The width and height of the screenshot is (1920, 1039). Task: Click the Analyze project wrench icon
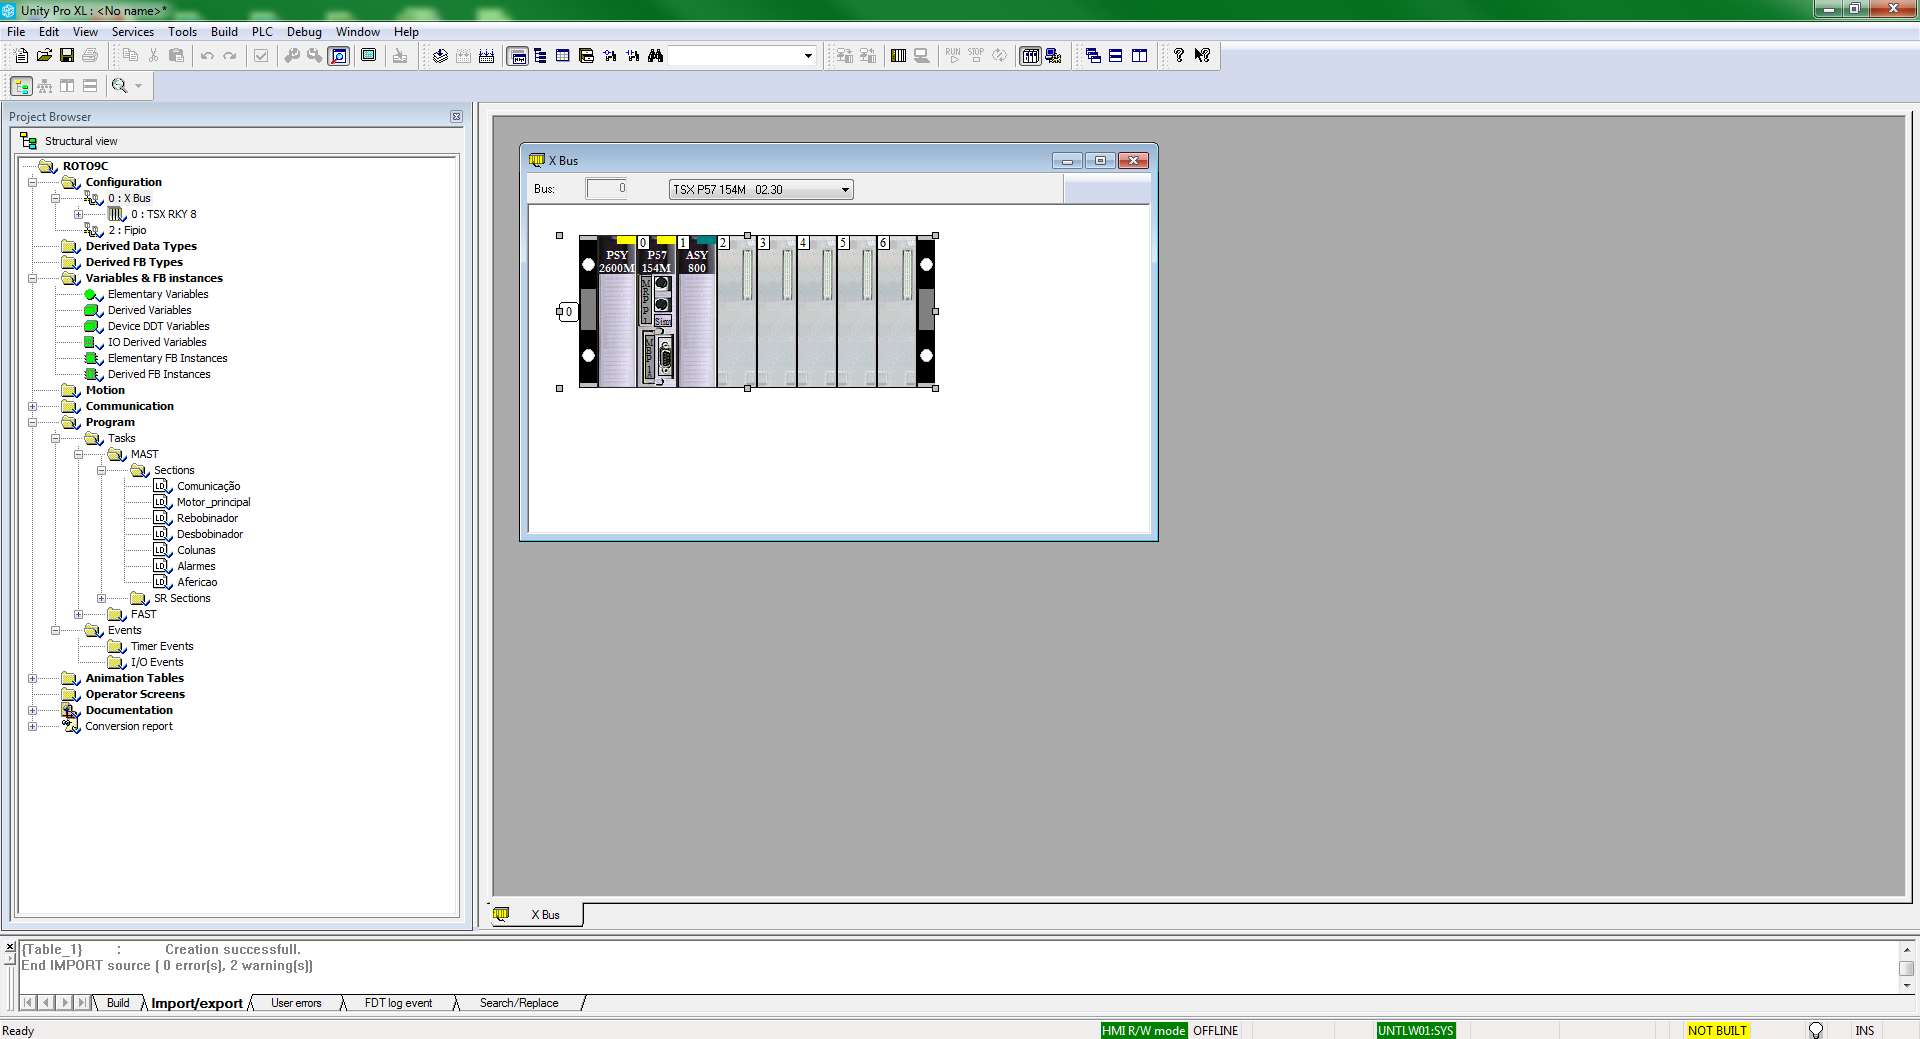[x=292, y=56]
